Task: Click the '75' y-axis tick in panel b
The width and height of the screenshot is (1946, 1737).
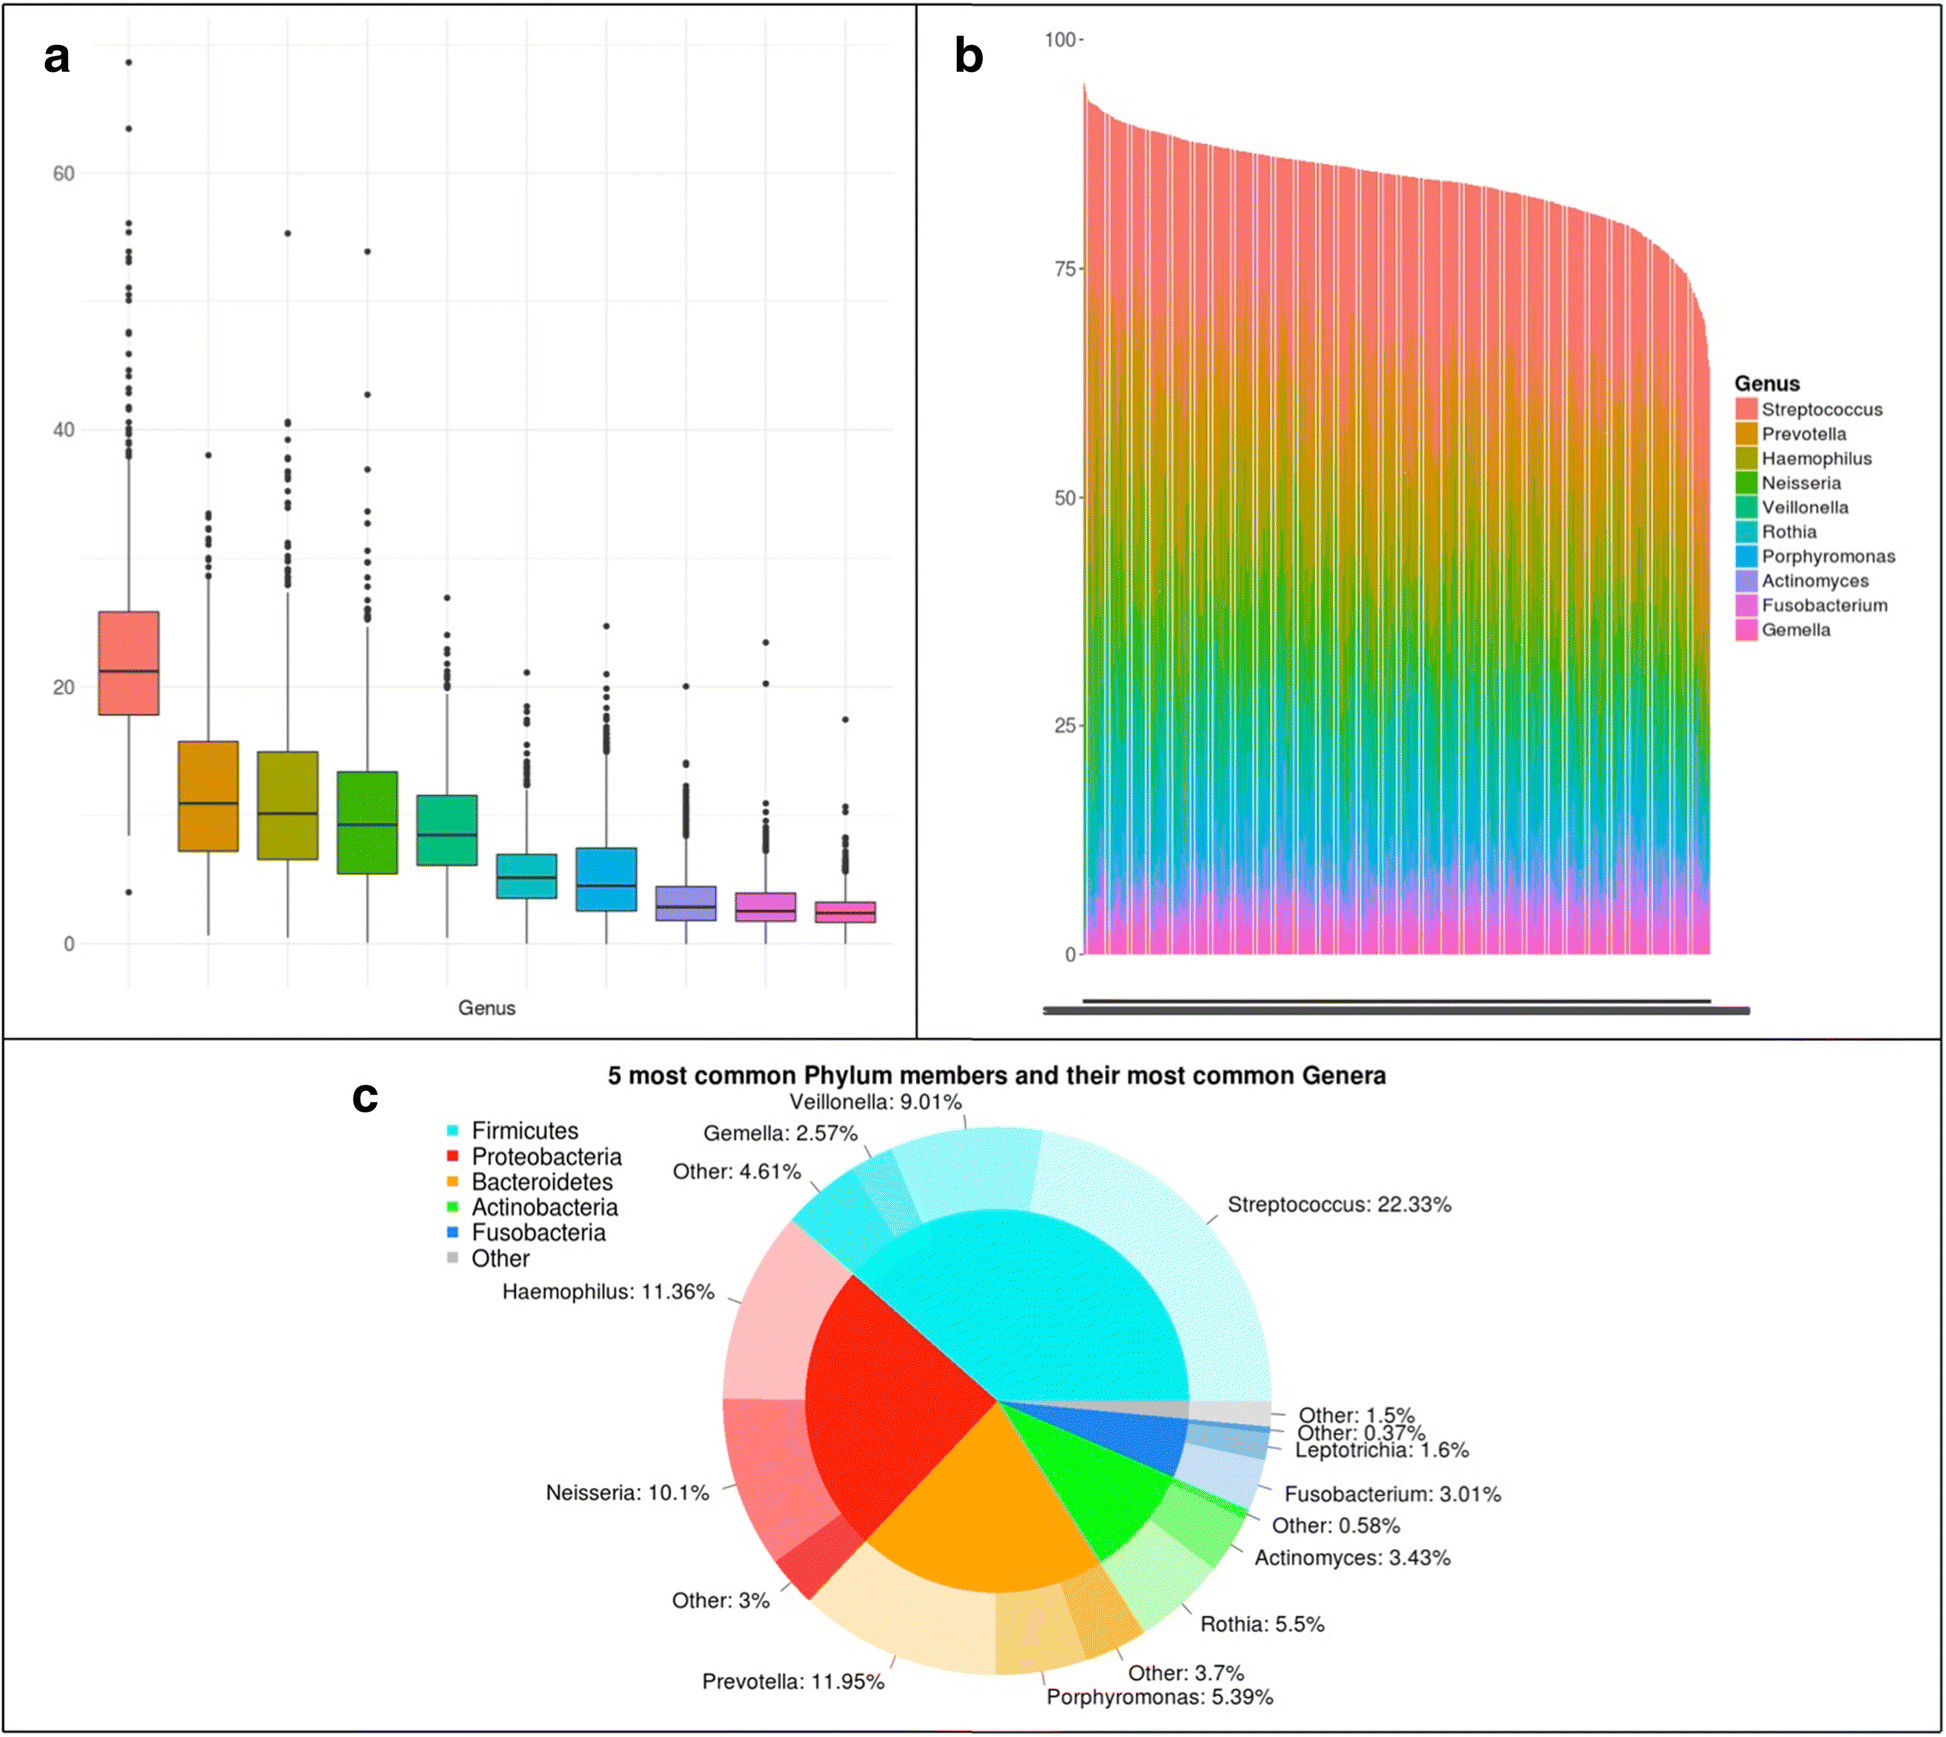Action: (x=1065, y=269)
